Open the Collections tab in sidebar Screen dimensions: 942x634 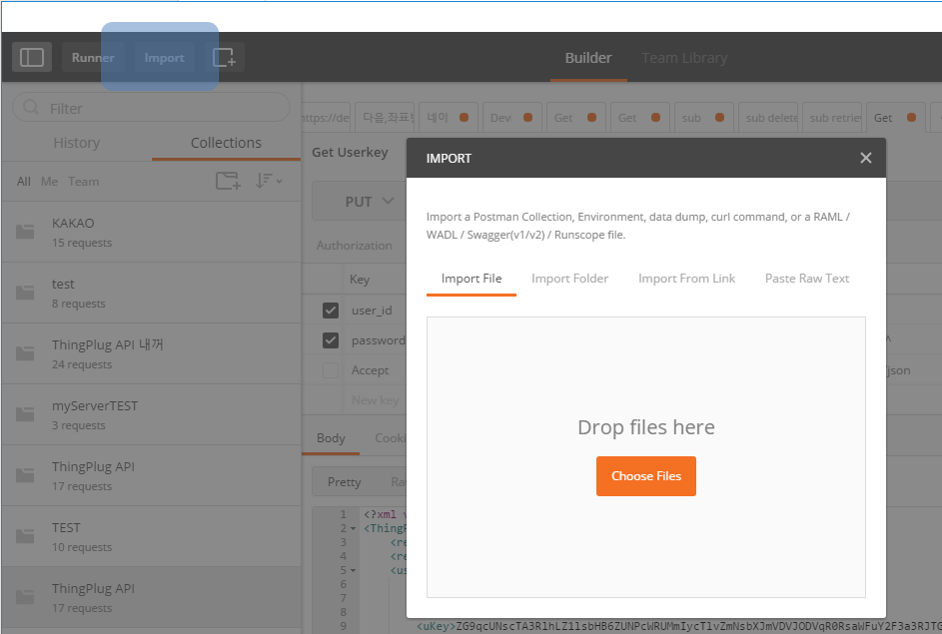(226, 143)
